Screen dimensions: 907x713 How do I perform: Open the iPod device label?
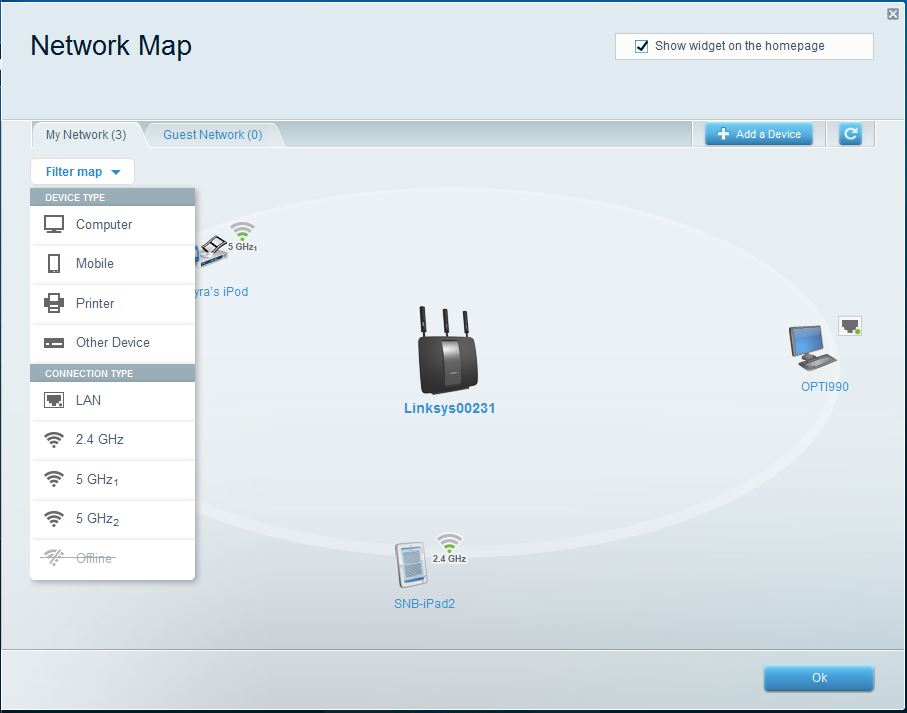(x=222, y=292)
